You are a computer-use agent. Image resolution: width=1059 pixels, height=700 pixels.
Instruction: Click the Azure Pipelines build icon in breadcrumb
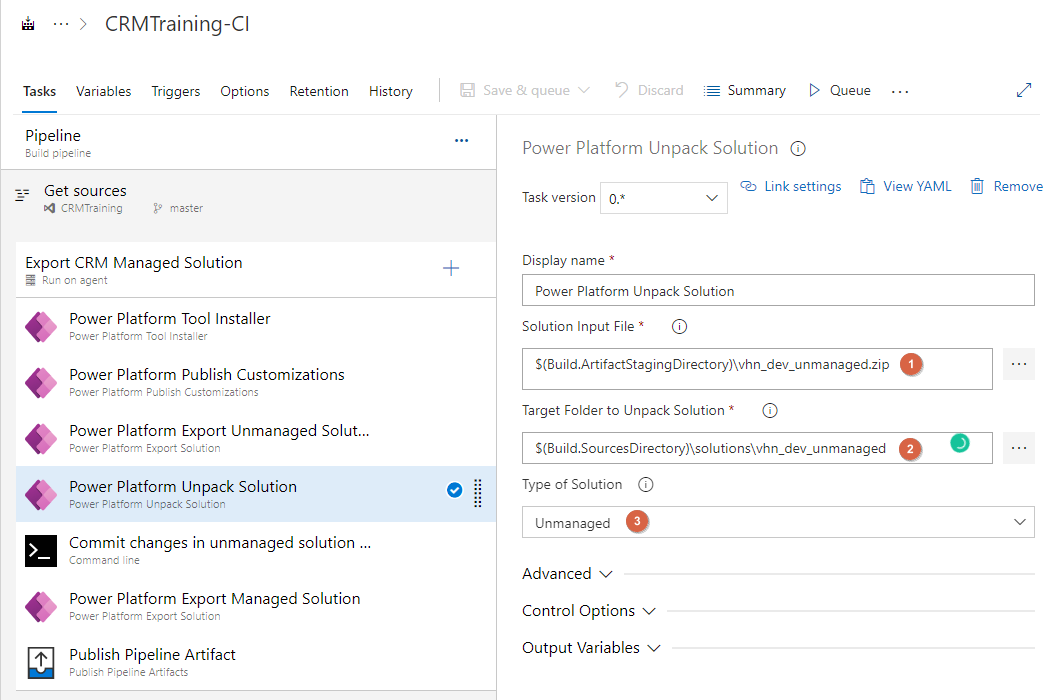click(x=28, y=24)
